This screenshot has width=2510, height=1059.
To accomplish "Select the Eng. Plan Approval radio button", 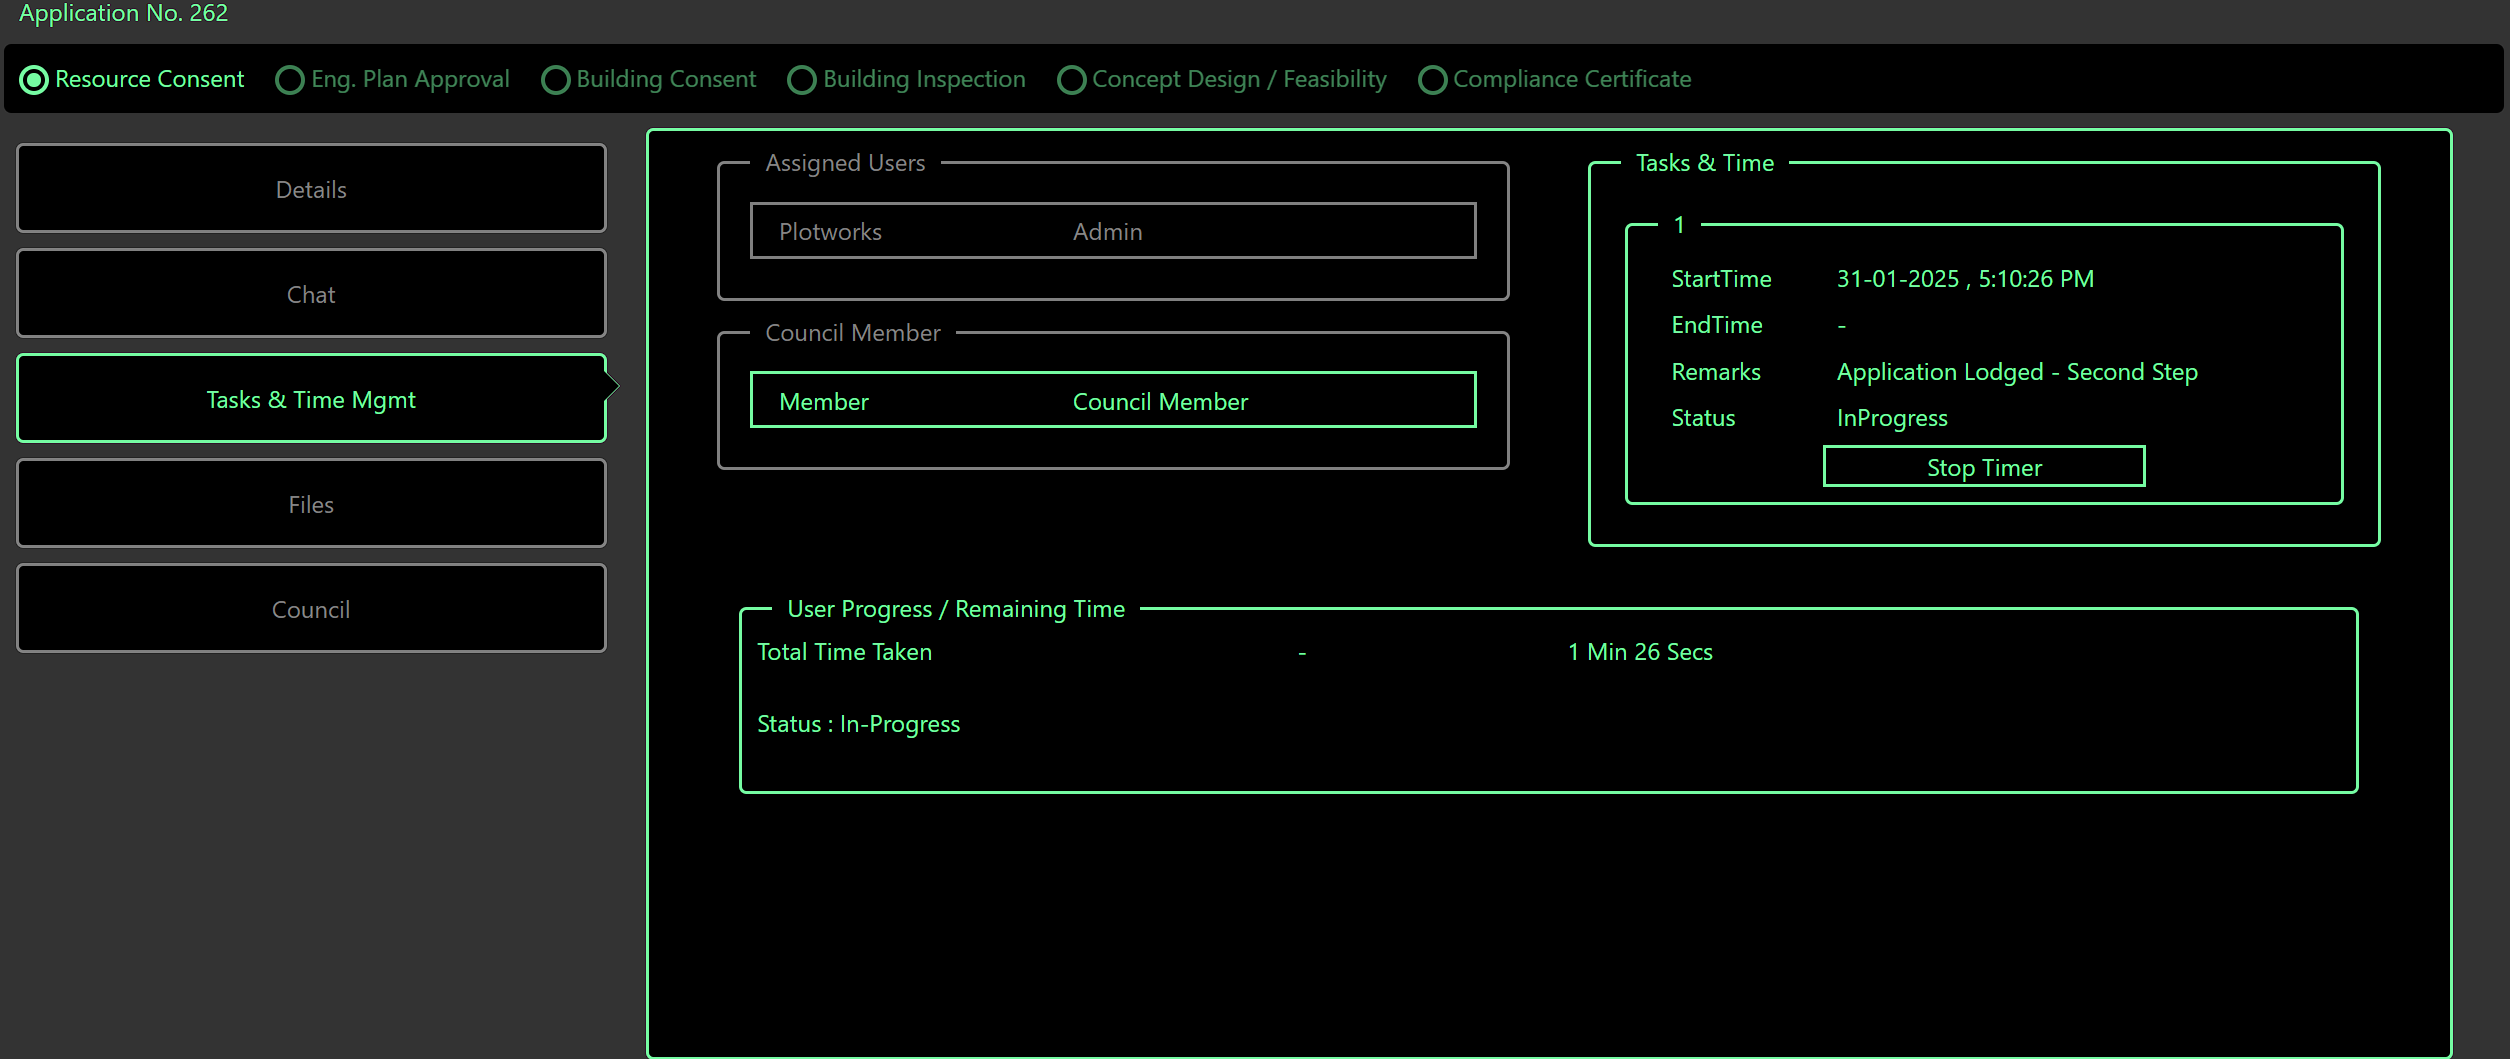I will point(289,79).
